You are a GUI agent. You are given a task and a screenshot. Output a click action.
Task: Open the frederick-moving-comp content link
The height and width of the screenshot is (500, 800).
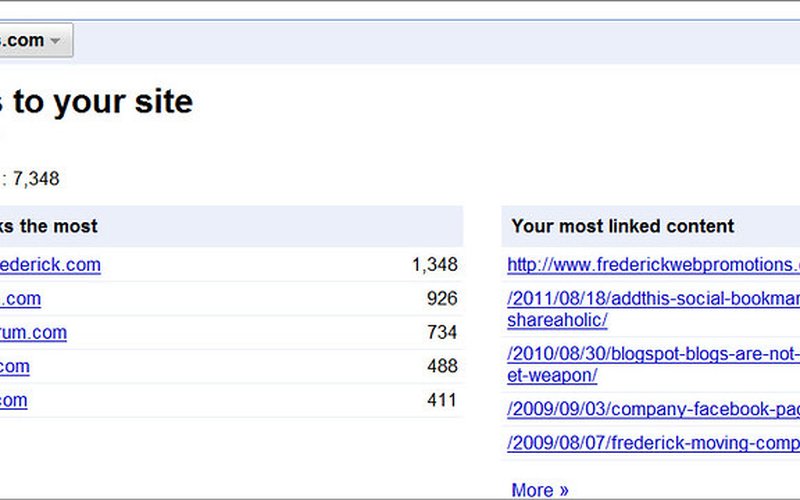pyautogui.click(x=654, y=443)
